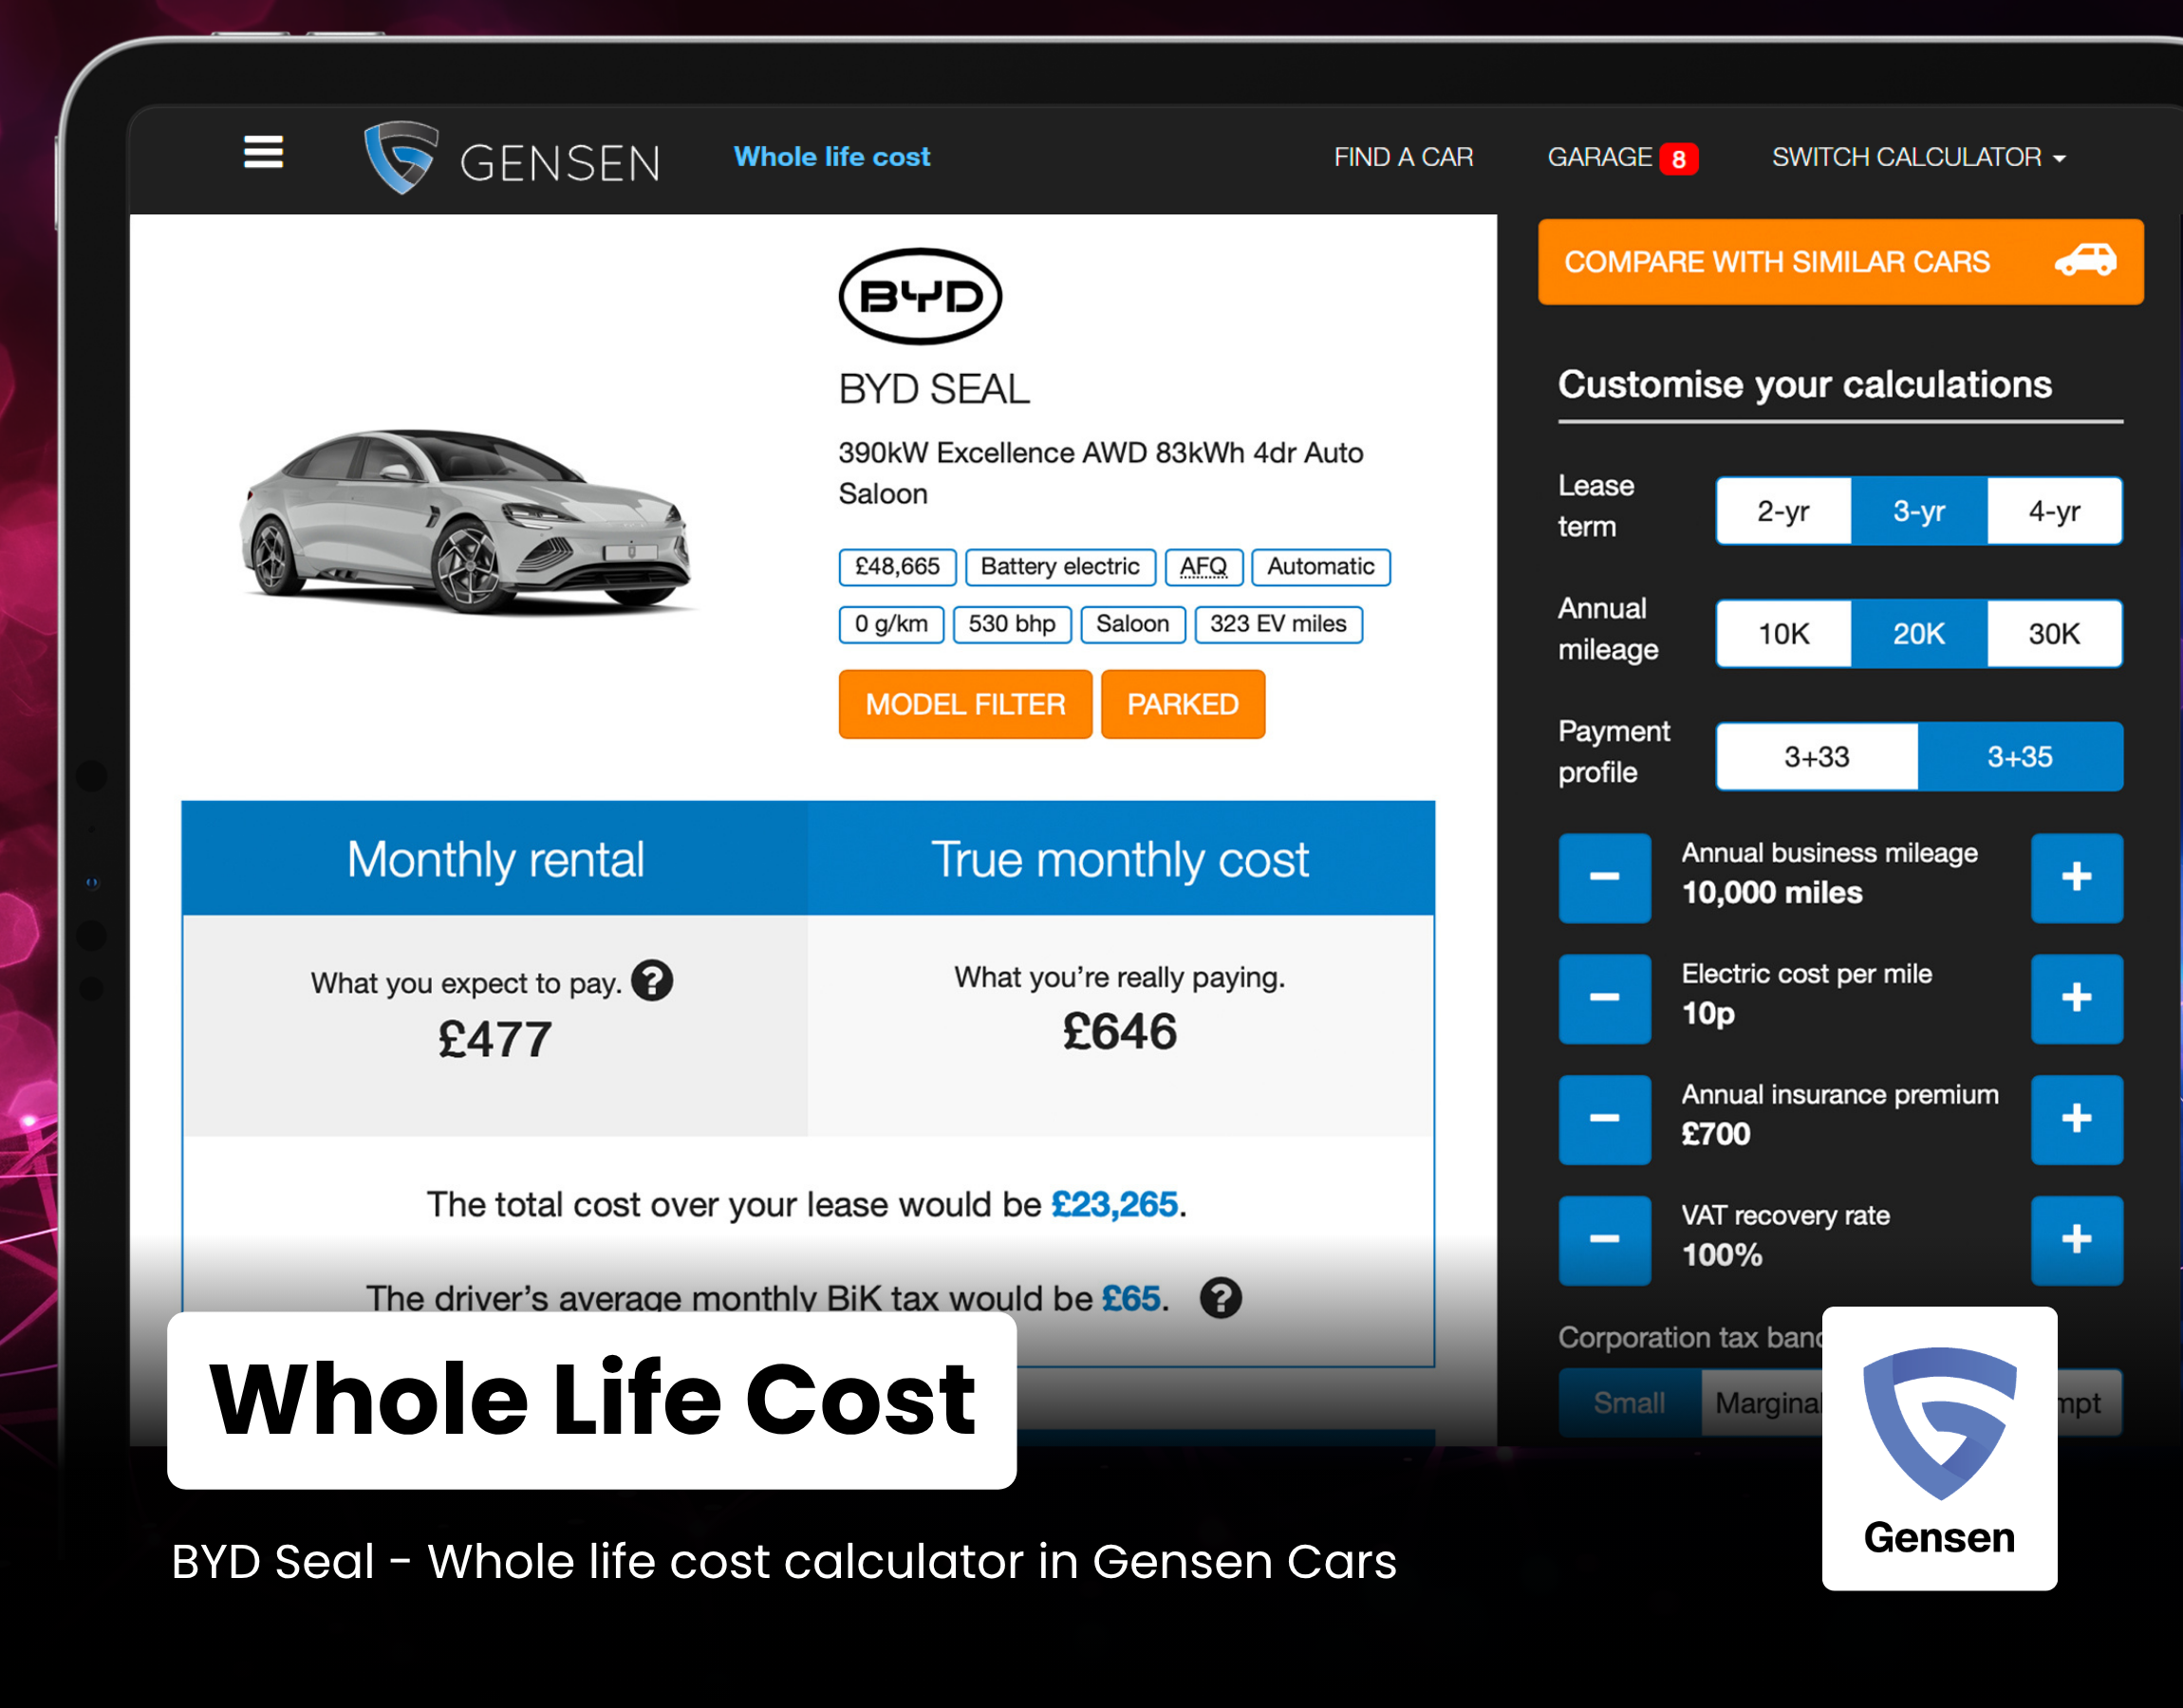Click the Gensen shield logo in header

(401, 157)
